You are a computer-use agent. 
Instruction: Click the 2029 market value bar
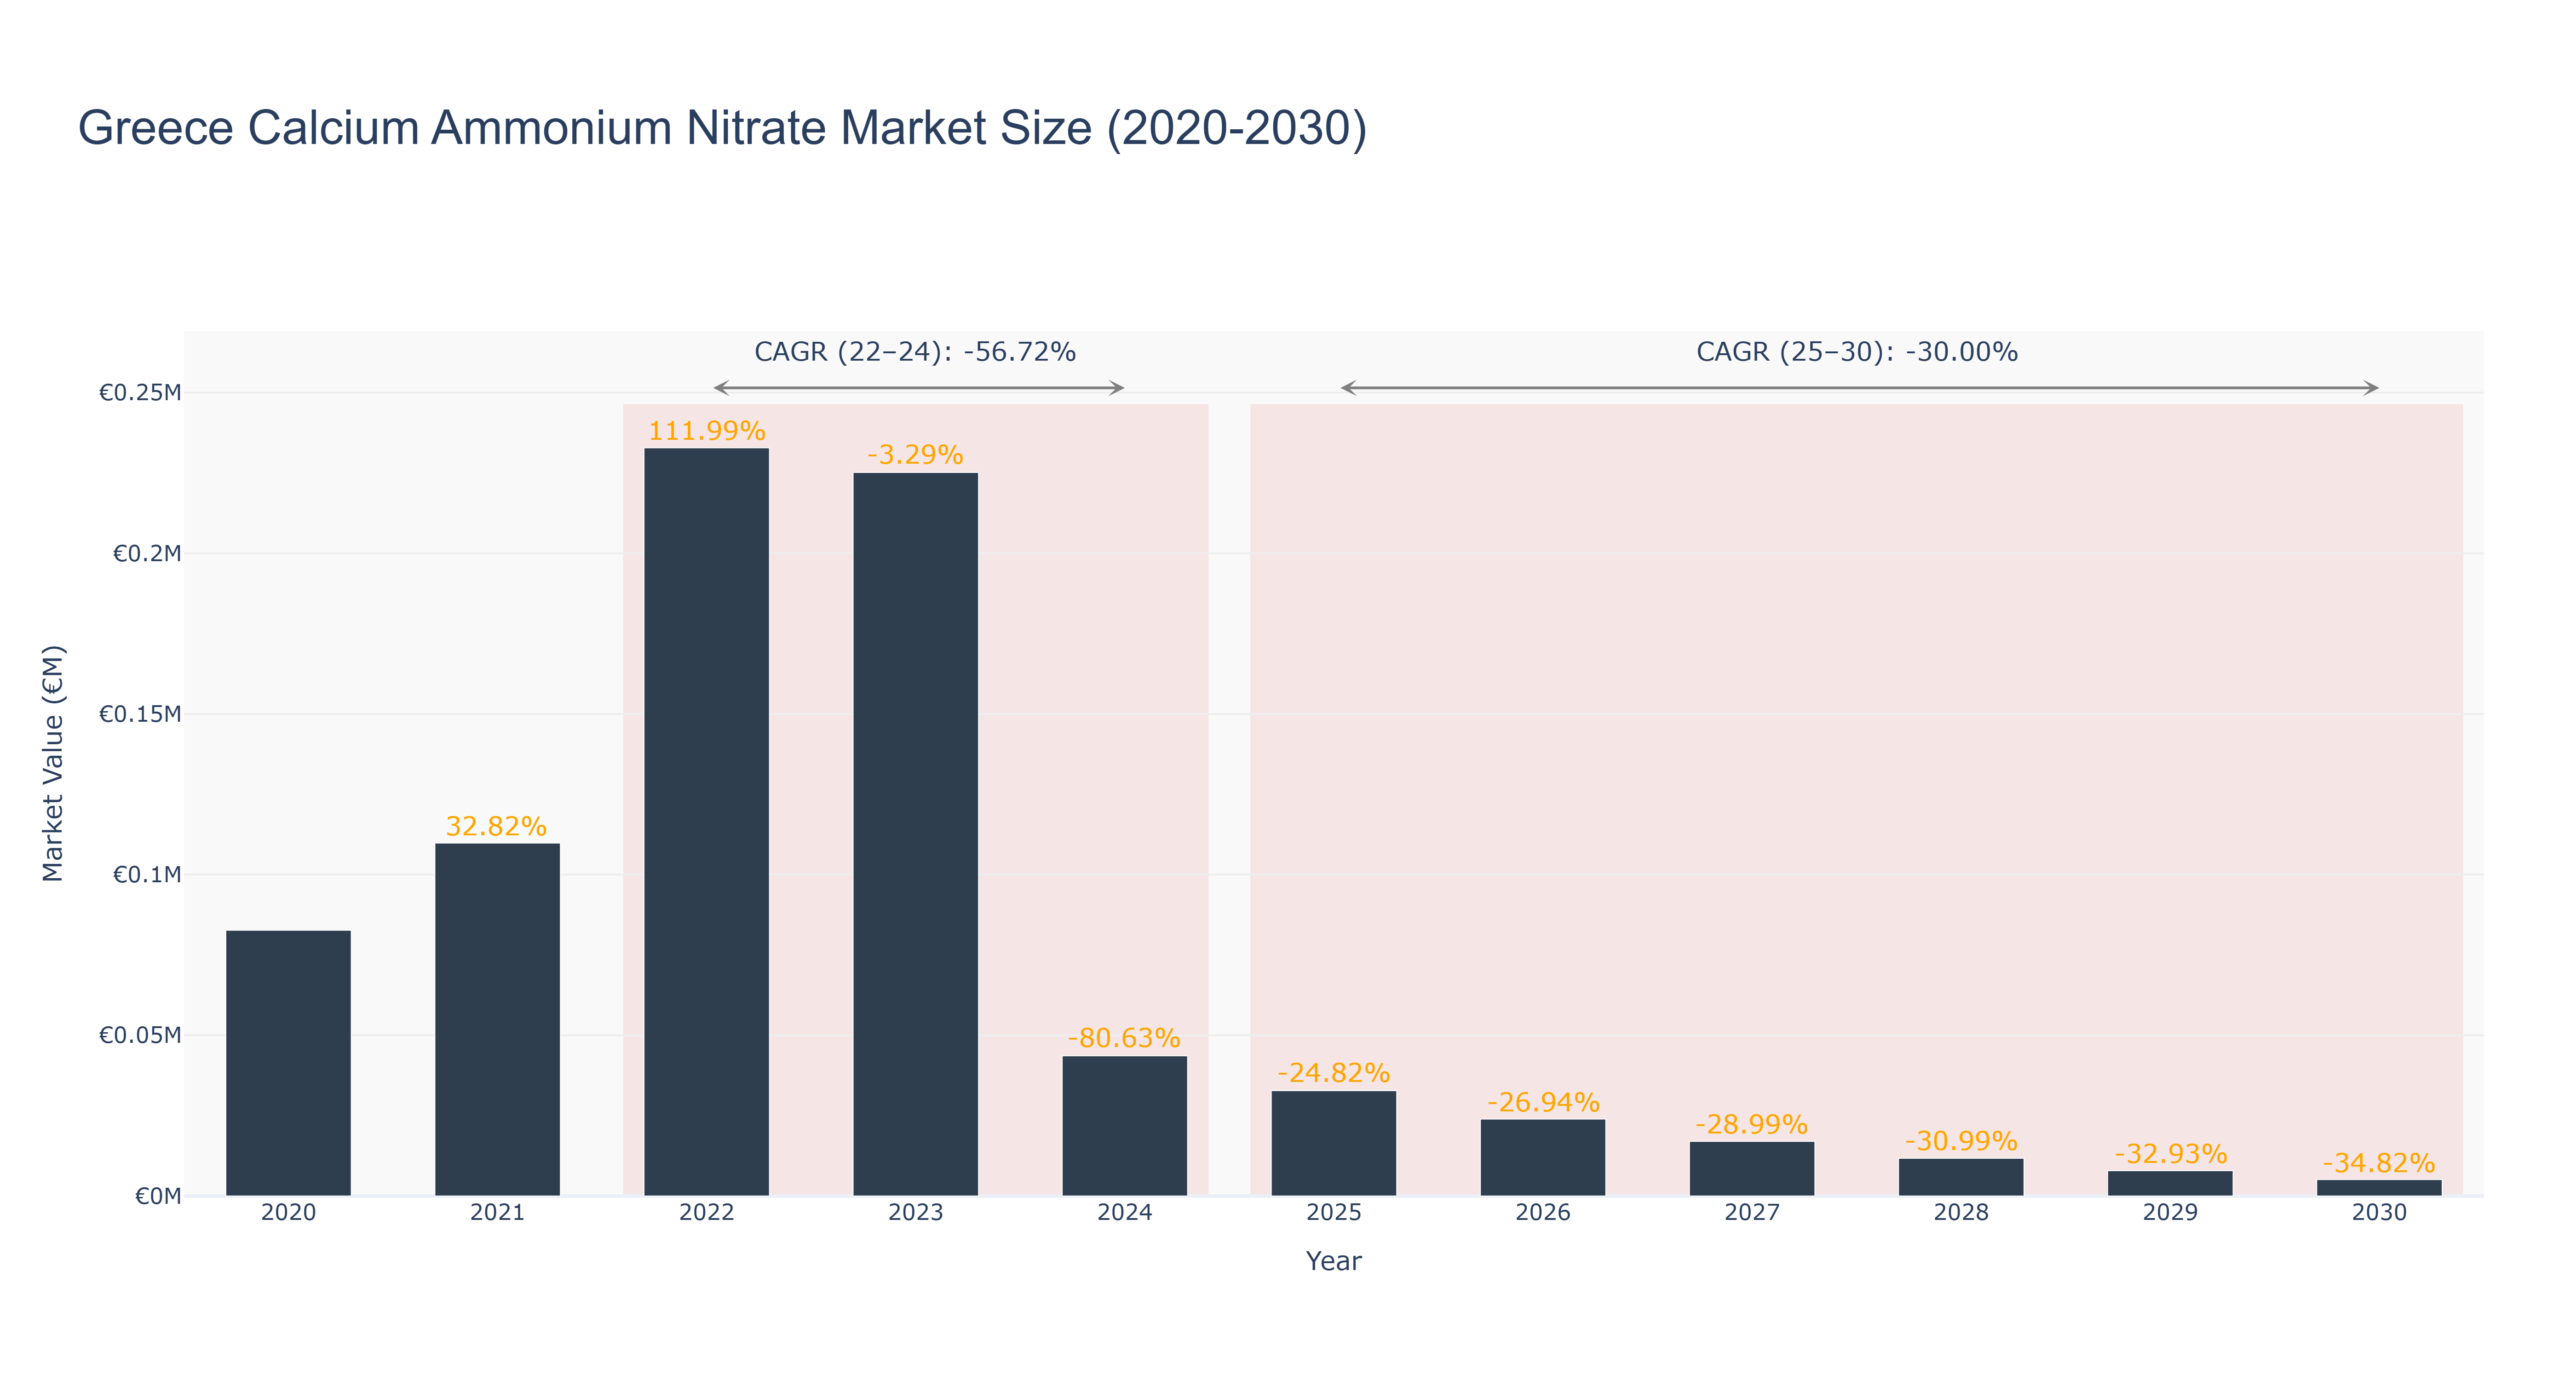(x=2170, y=1183)
